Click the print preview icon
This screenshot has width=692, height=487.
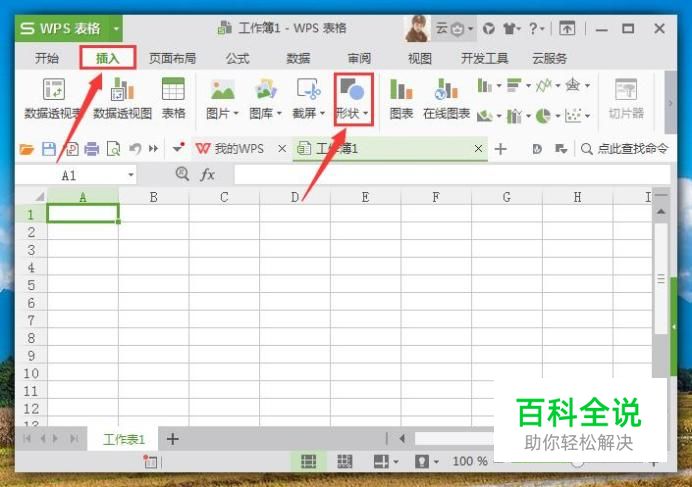pyautogui.click(x=113, y=149)
